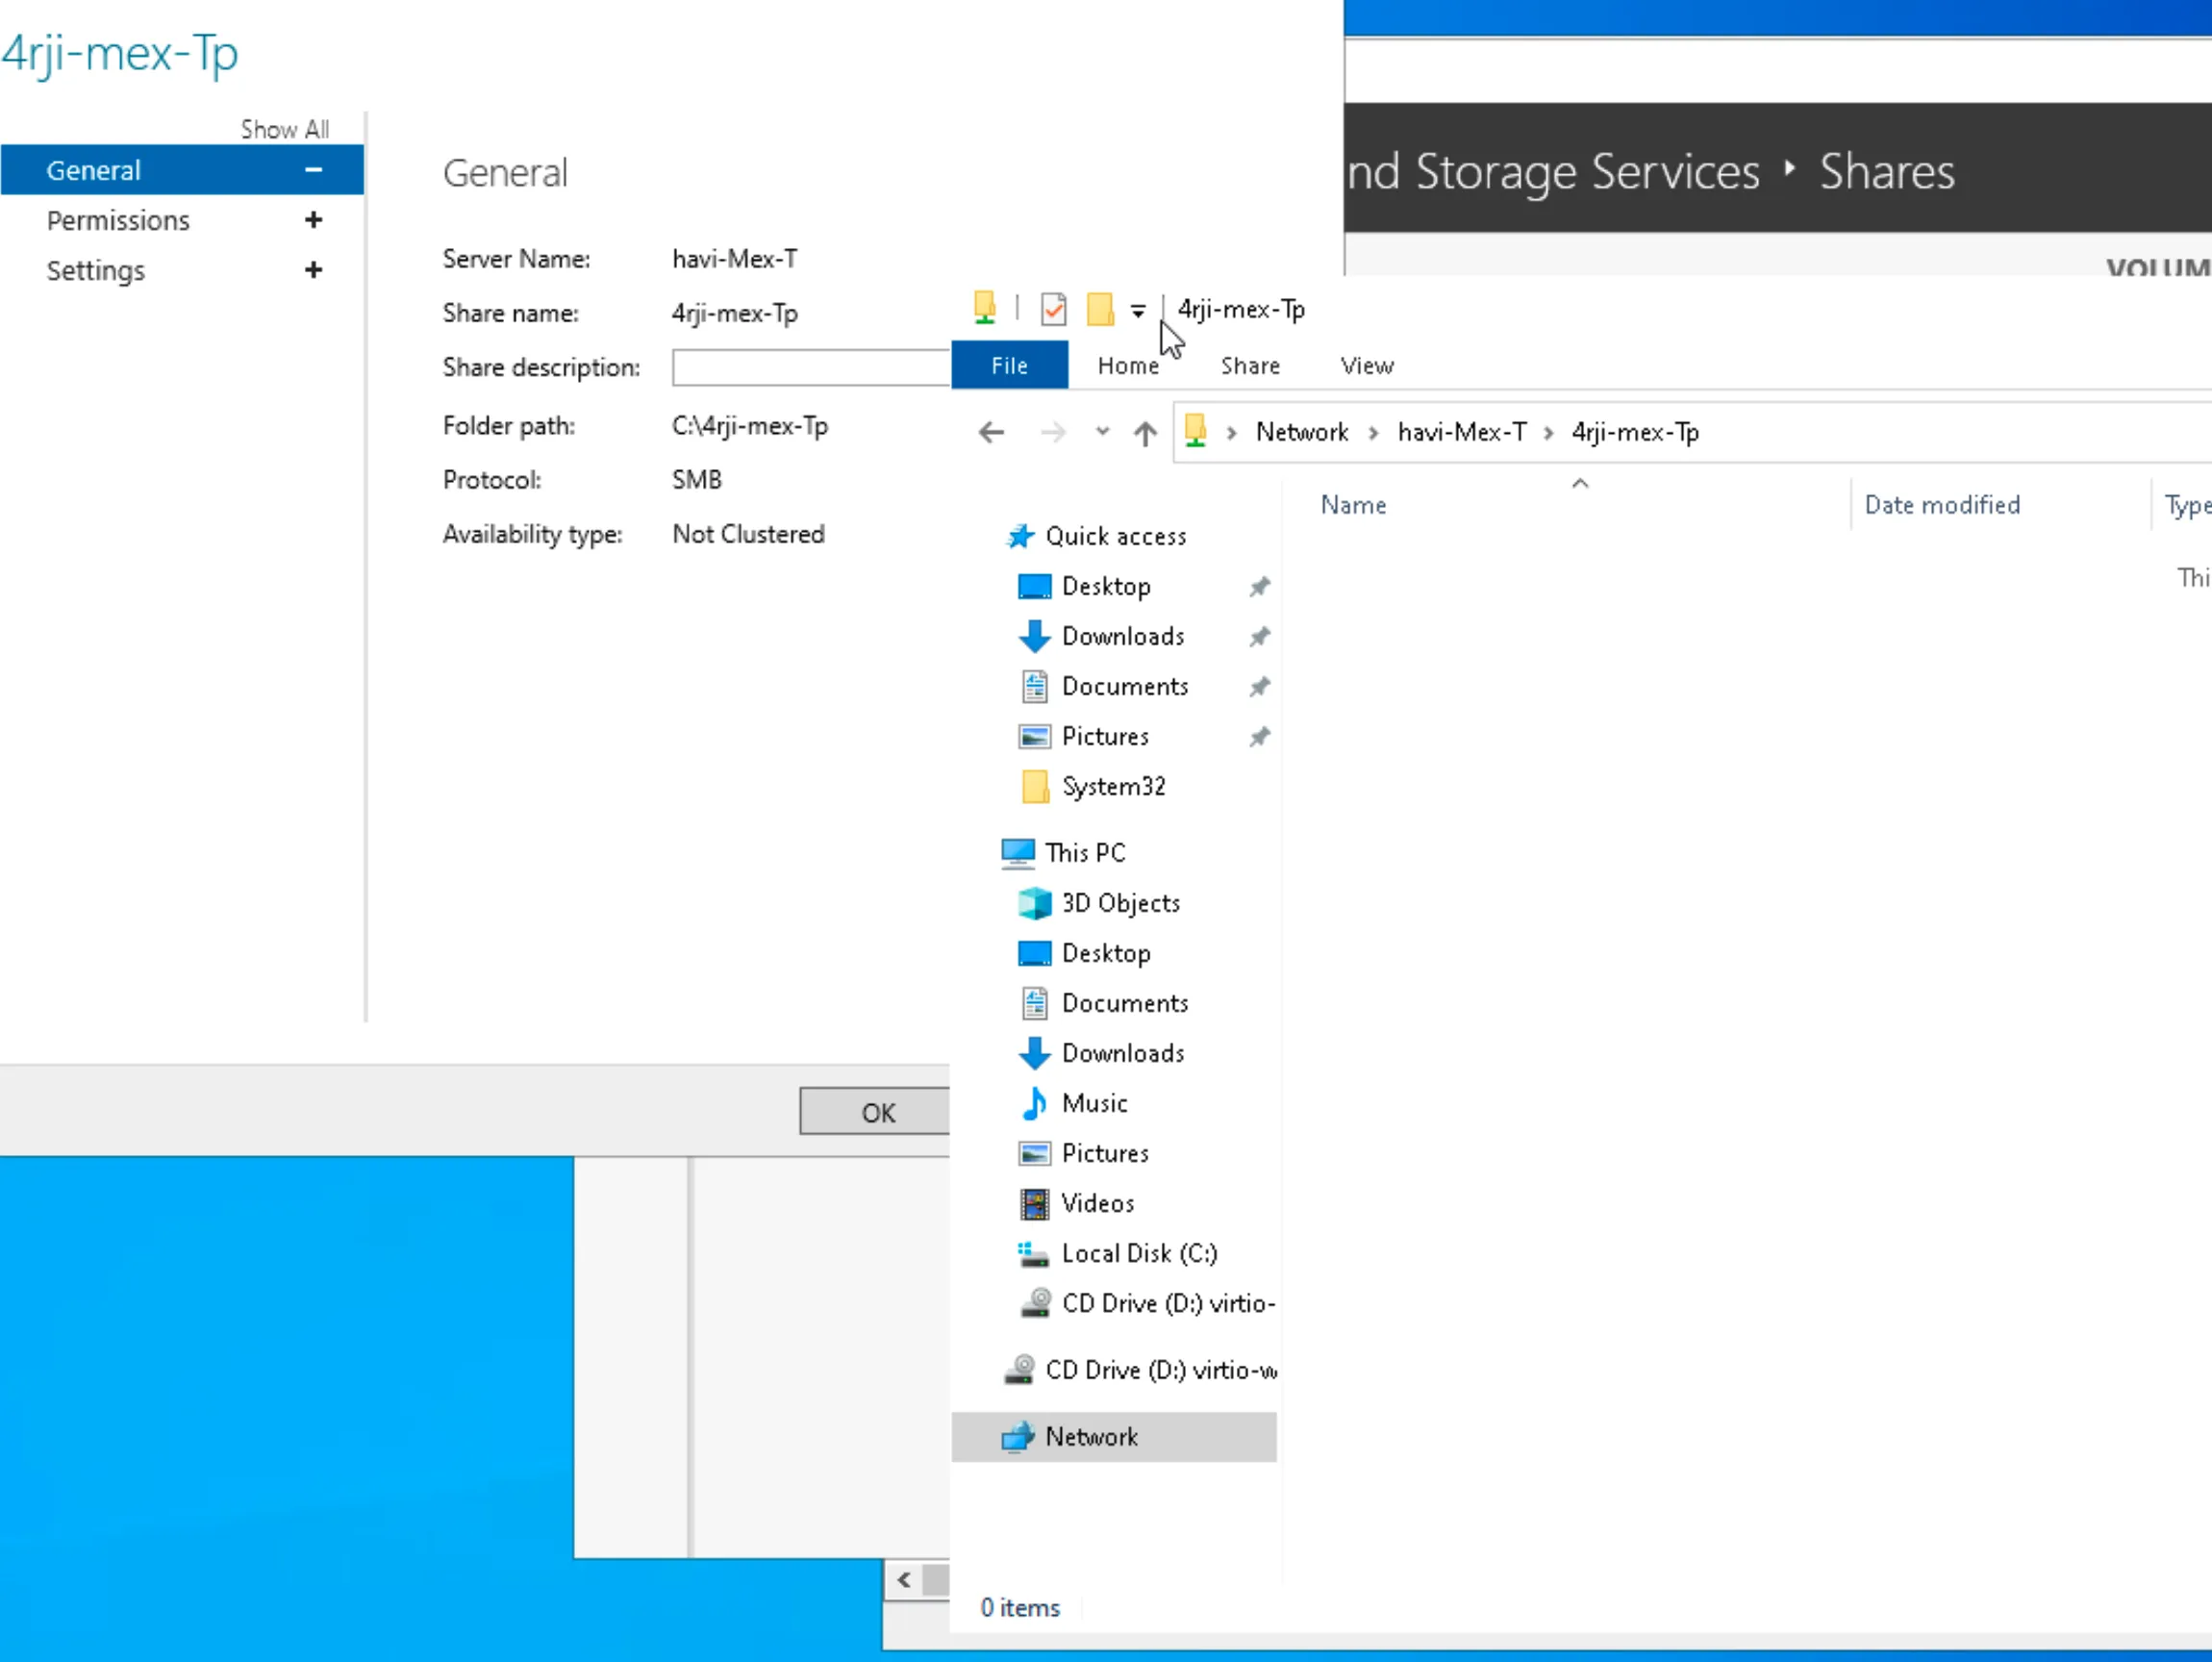Select Videos folder in navigation pane

[x=1097, y=1203]
